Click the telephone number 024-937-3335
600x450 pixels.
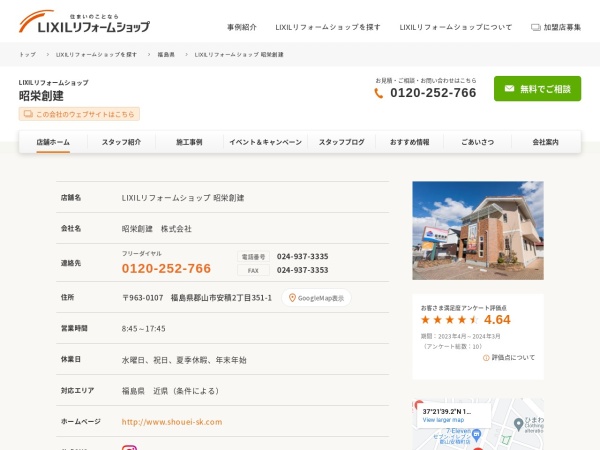[x=303, y=256]
